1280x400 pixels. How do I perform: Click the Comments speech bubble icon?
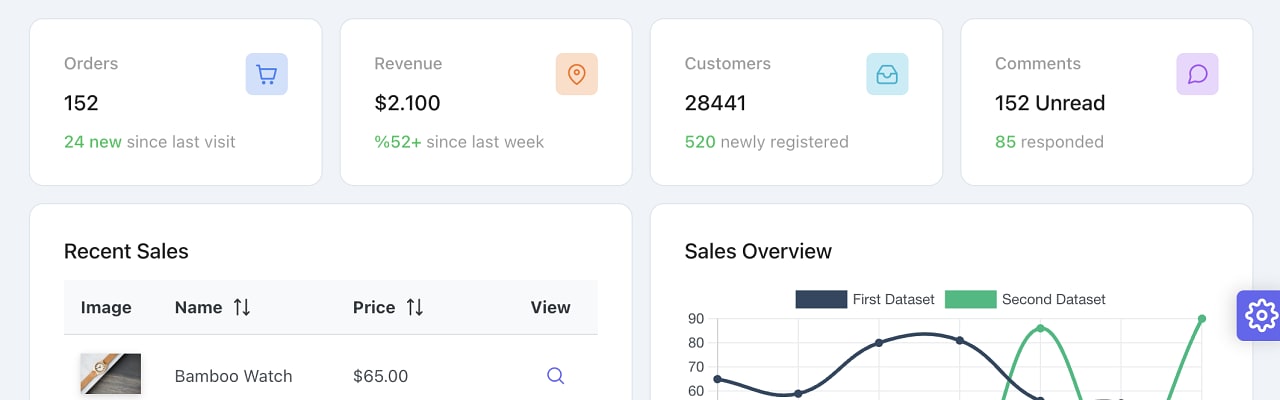click(x=1197, y=74)
